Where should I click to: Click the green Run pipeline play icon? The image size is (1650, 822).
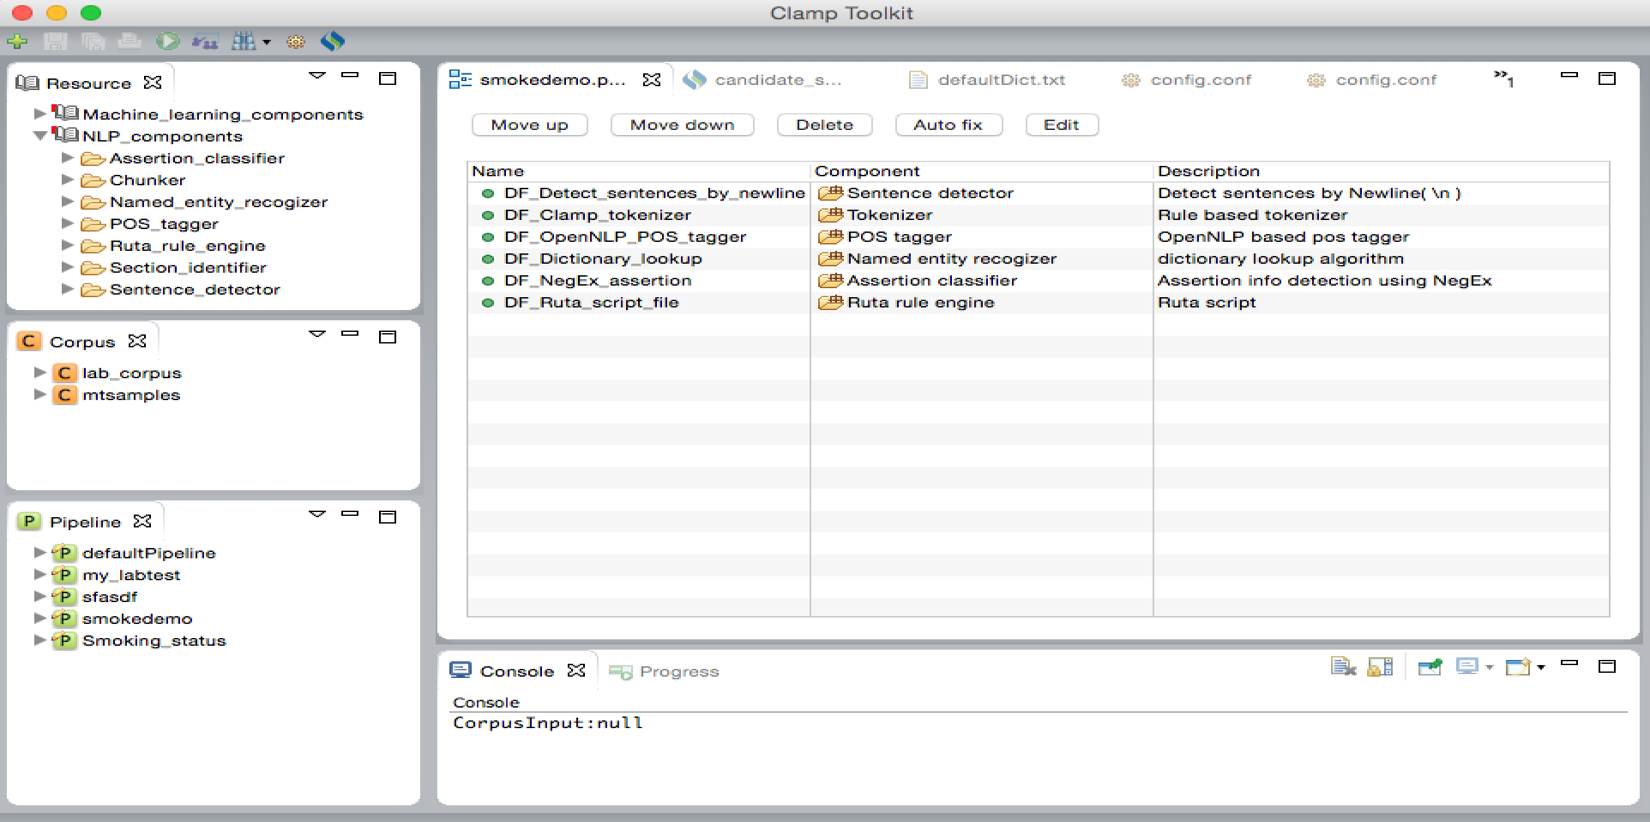coord(167,41)
